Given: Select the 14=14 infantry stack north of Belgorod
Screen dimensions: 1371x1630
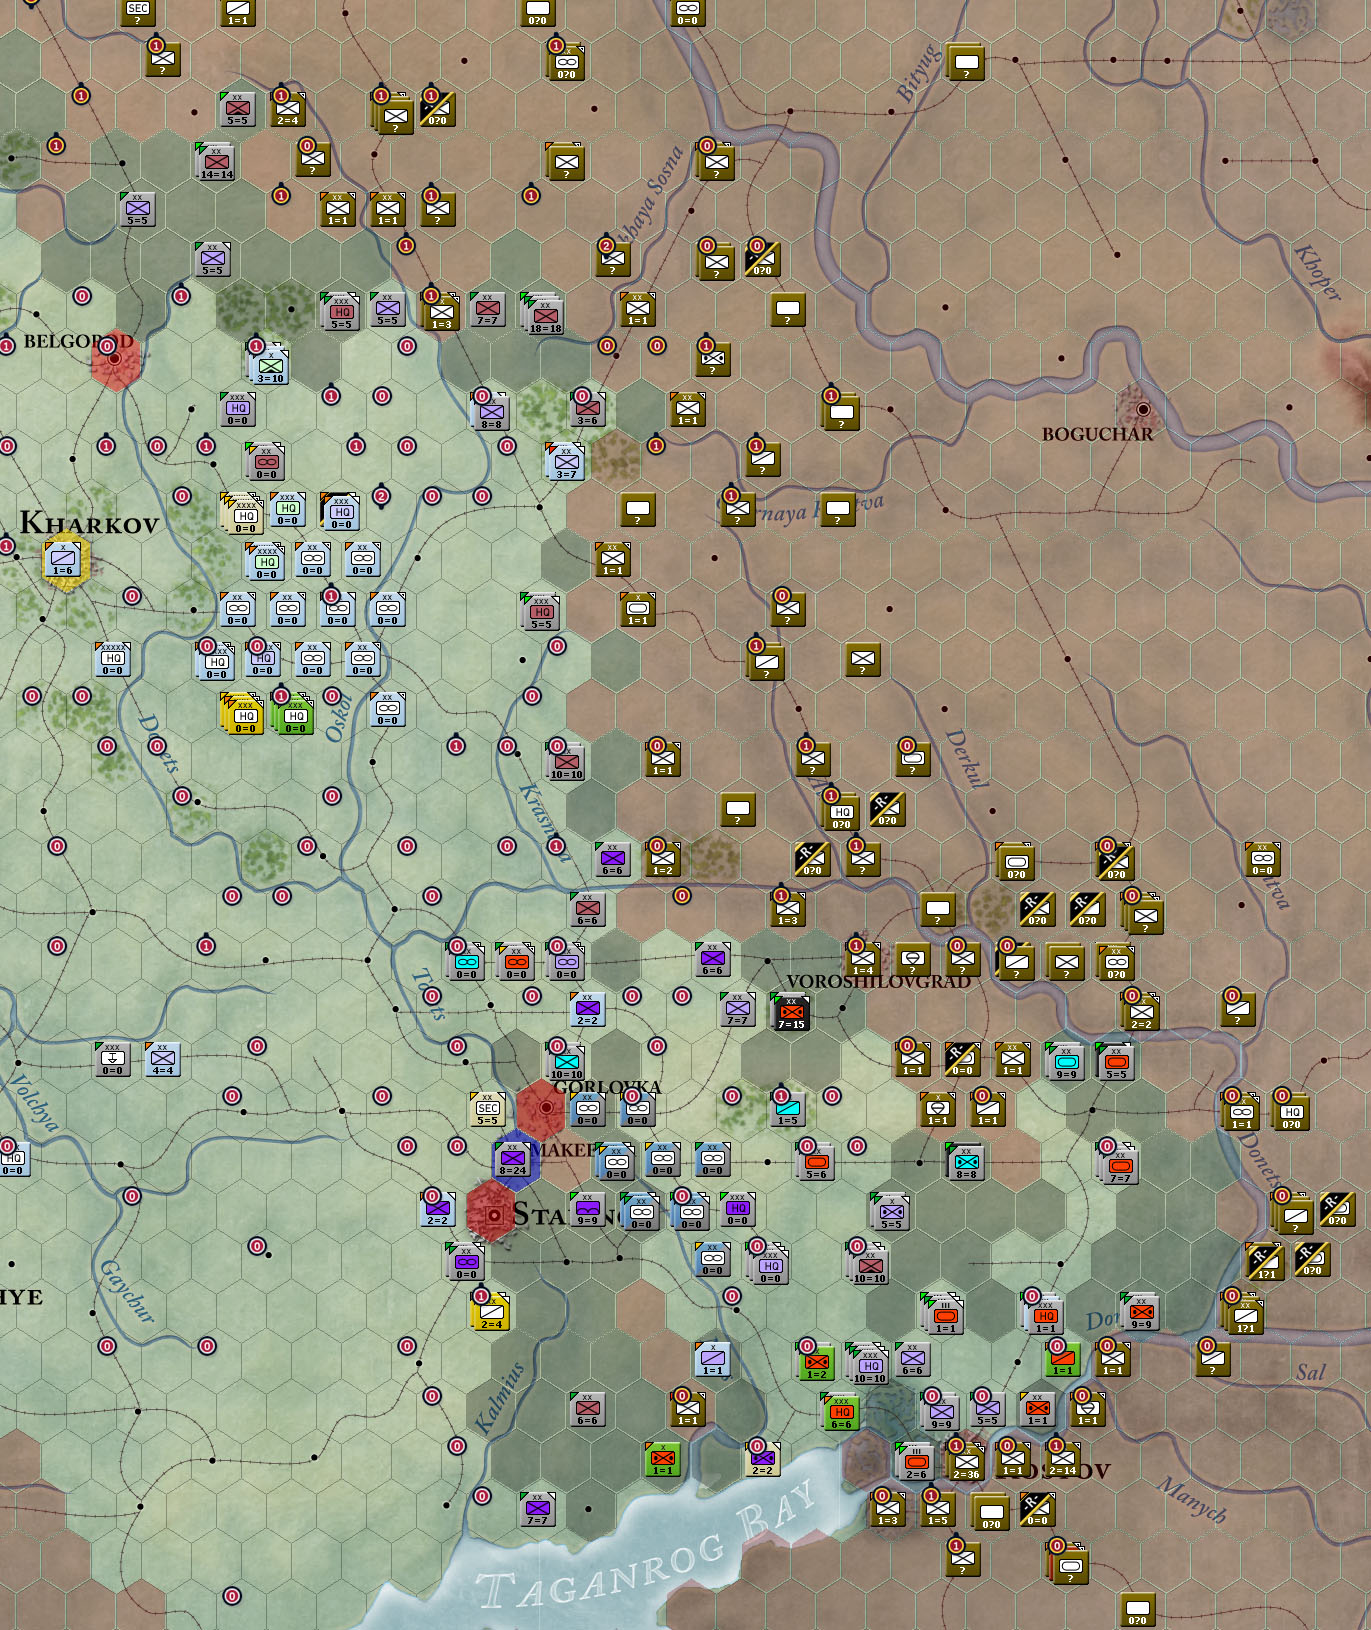Looking at the screenshot, I should point(217,161).
